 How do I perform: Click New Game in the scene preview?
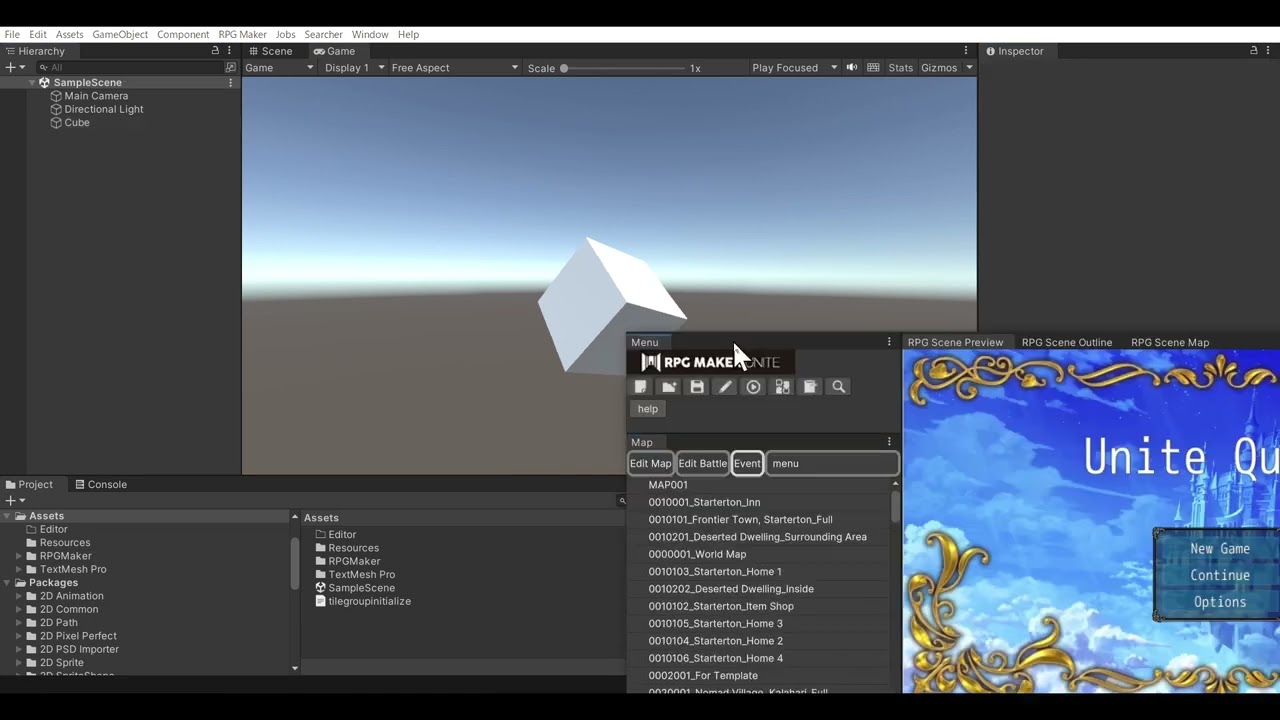(x=1220, y=549)
